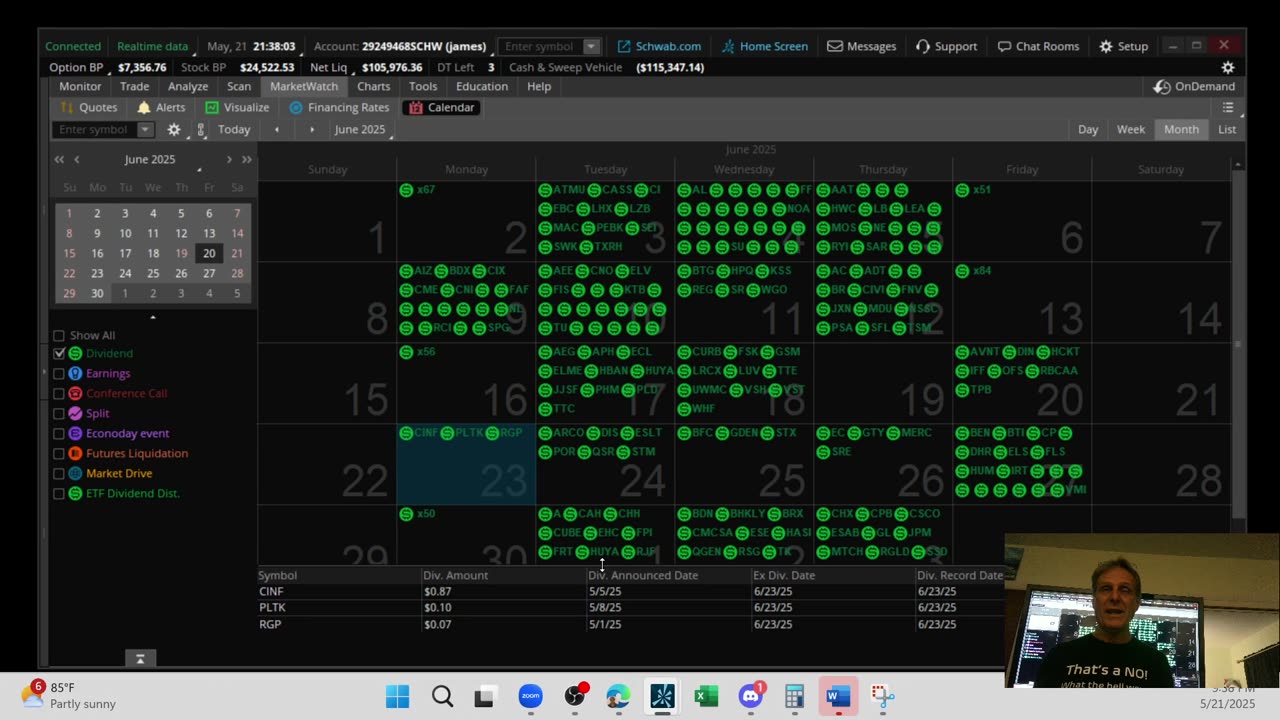Open Messages

[x=862, y=46]
